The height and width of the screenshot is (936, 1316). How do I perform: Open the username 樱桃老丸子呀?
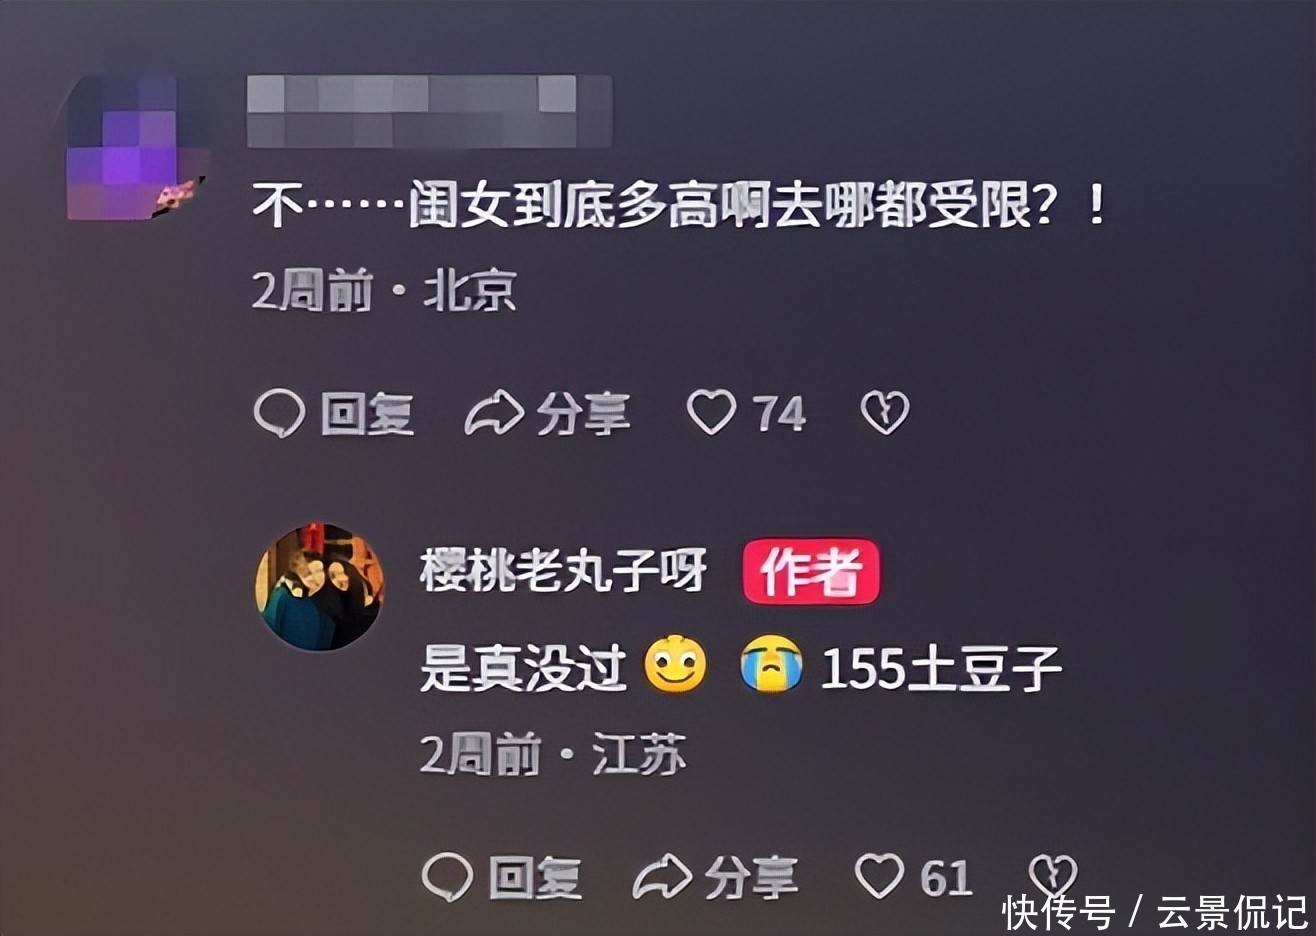(564, 571)
